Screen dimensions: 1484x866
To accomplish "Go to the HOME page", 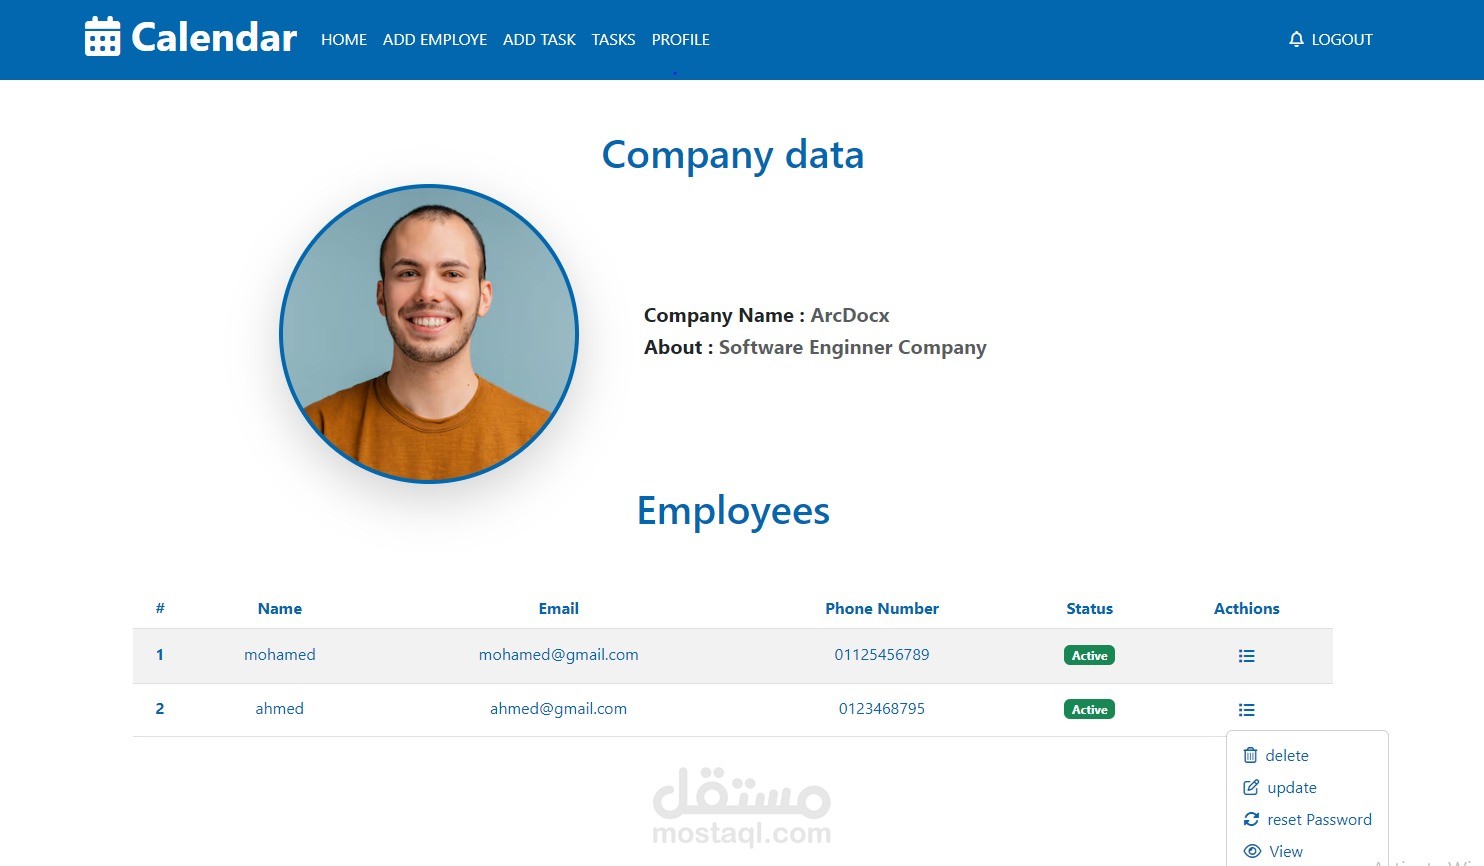I will coord(344,40).
